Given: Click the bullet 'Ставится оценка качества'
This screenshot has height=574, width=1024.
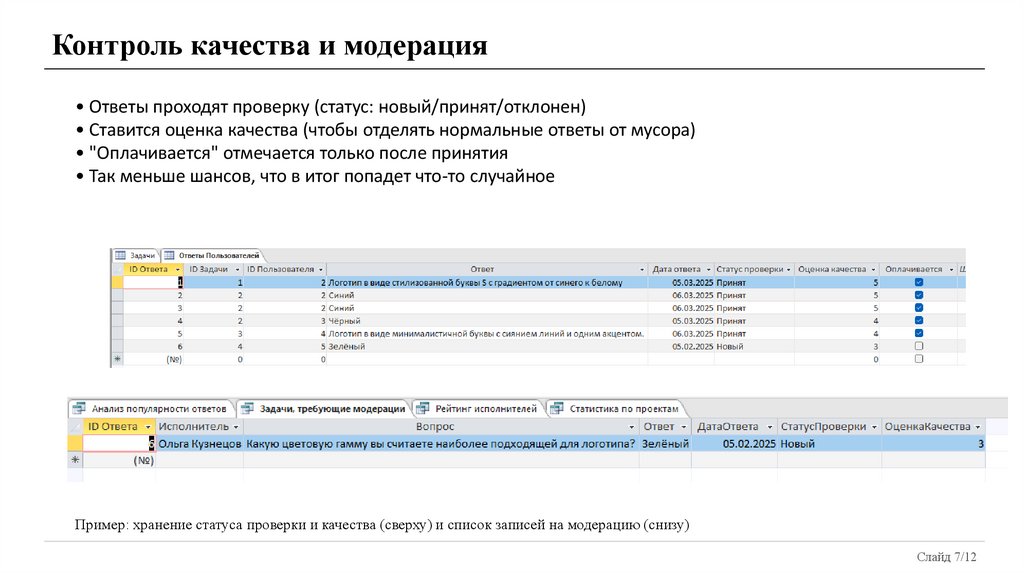Looking at the screenshot, I should 392,130.
